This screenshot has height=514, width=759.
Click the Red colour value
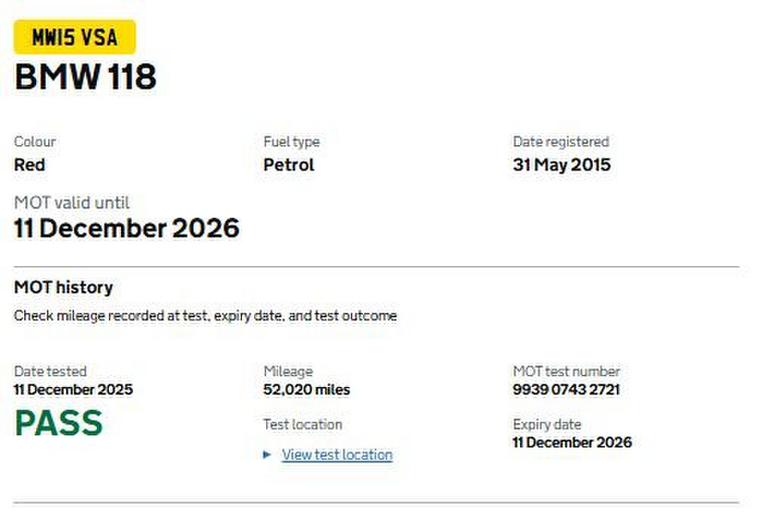point(29,165)
